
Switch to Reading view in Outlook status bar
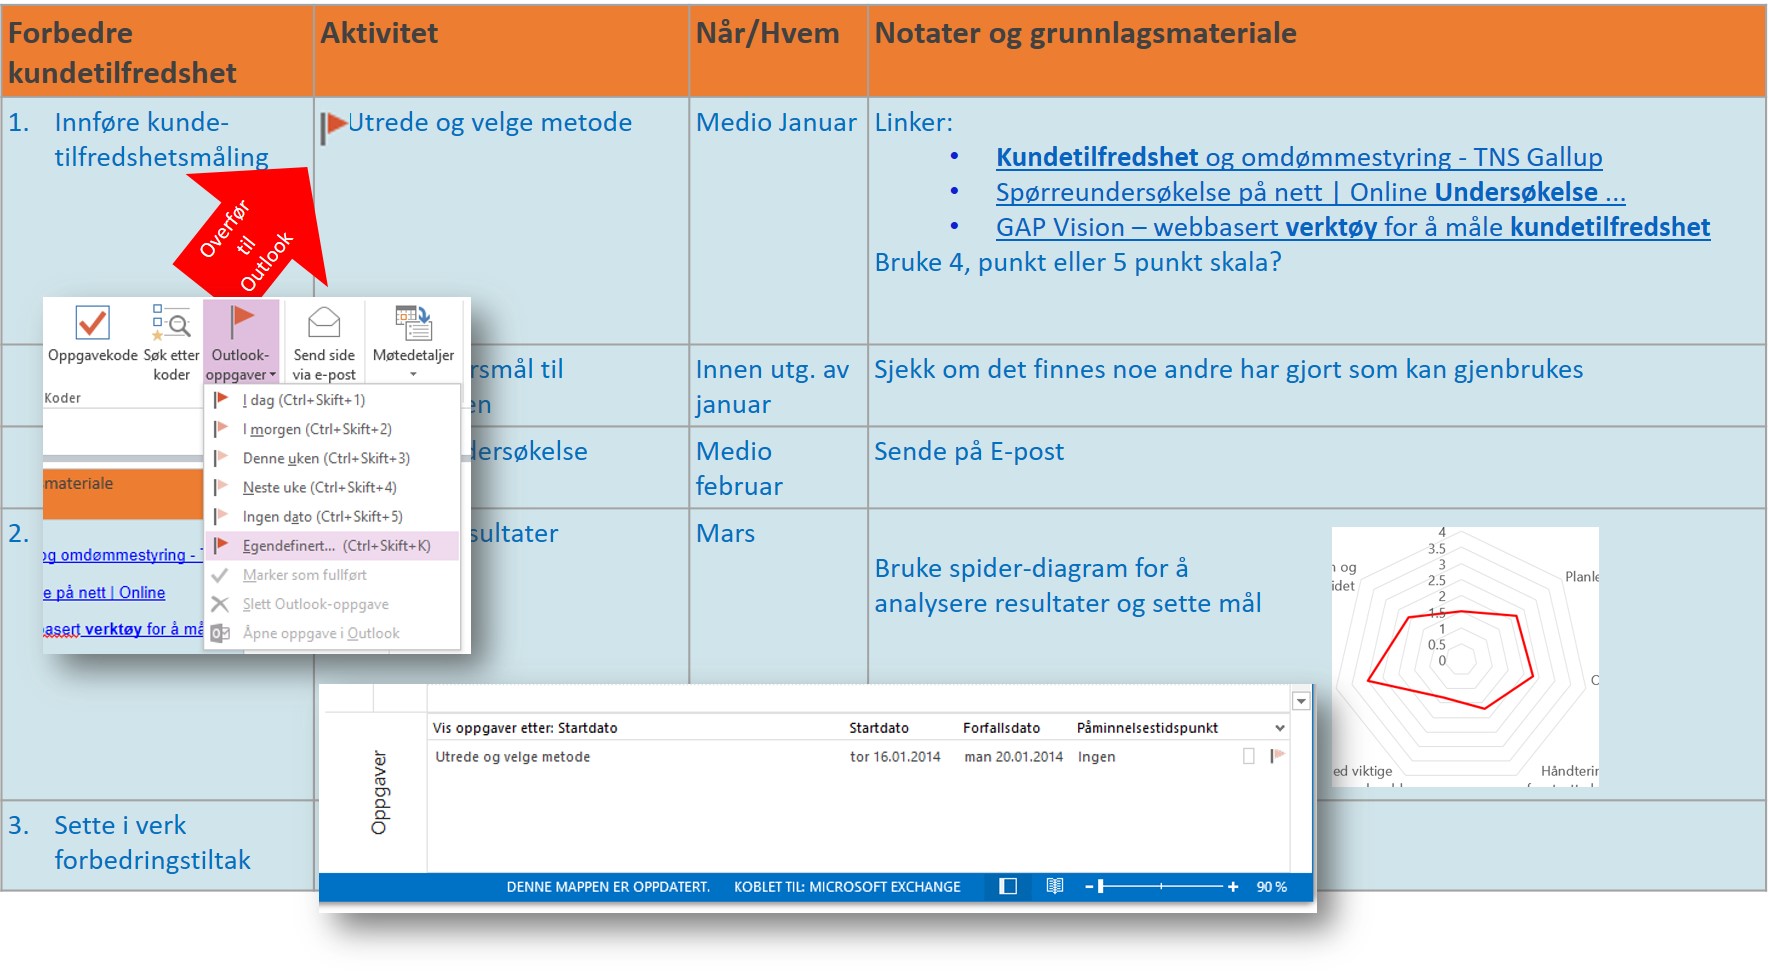(x=1054, y=886)
